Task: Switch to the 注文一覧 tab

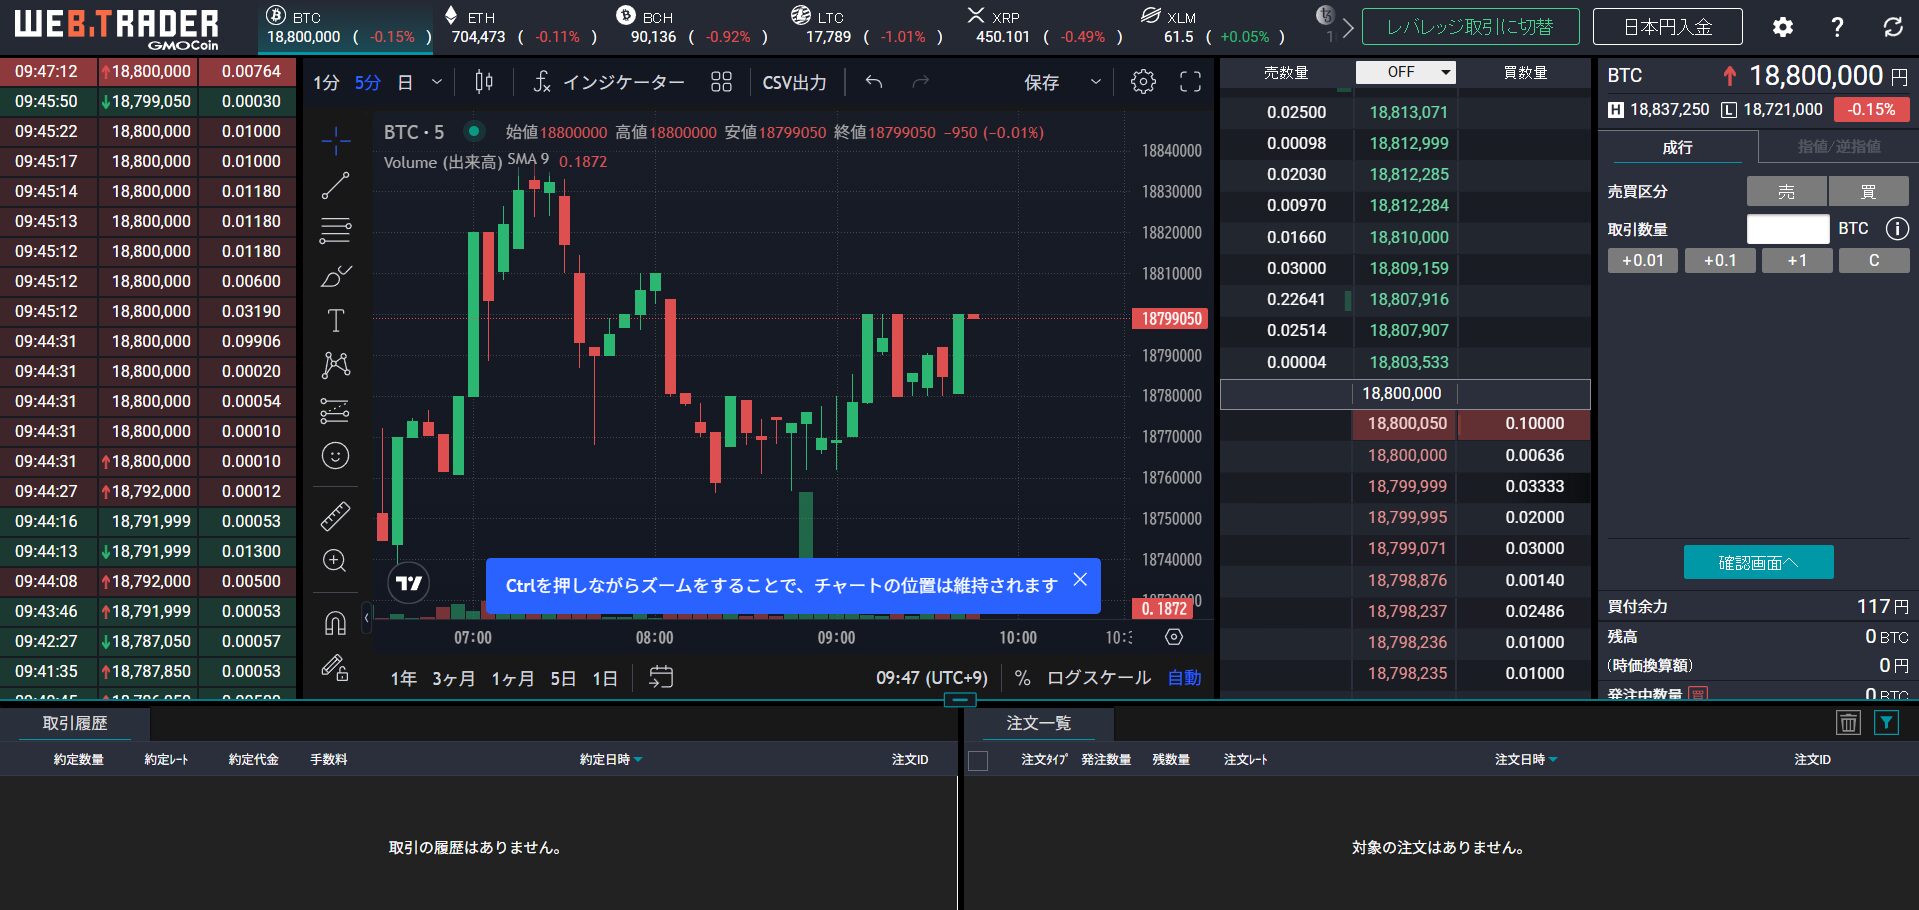Action: click(1039, 723)
